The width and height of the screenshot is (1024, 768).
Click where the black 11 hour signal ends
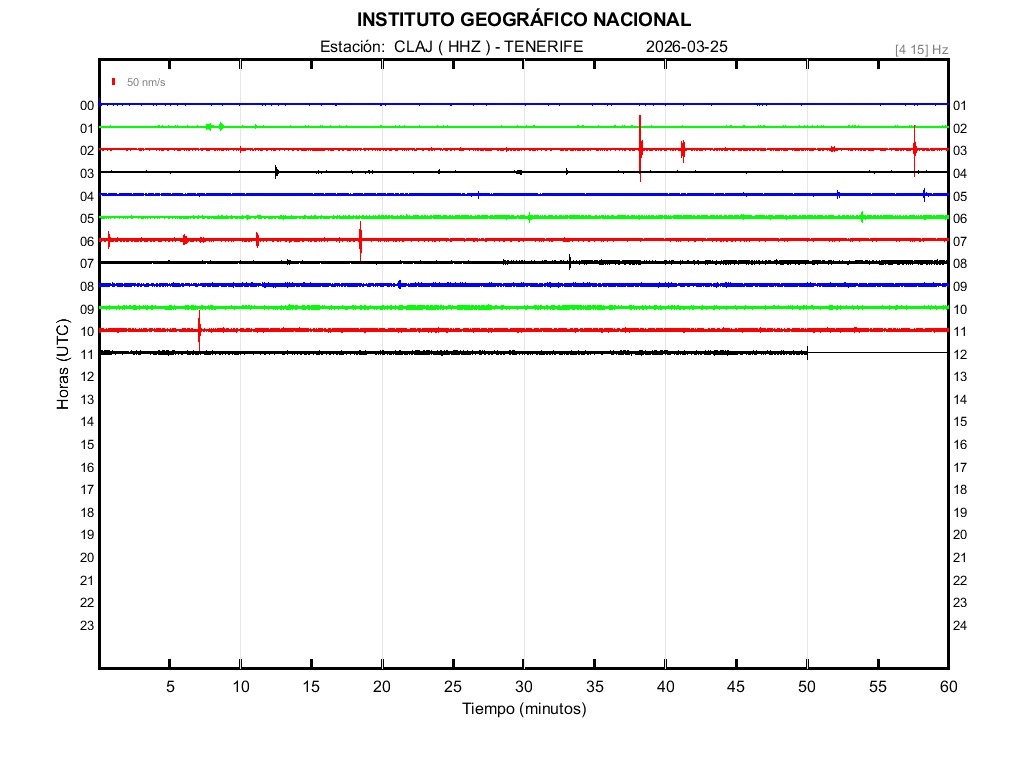(807, 352)
